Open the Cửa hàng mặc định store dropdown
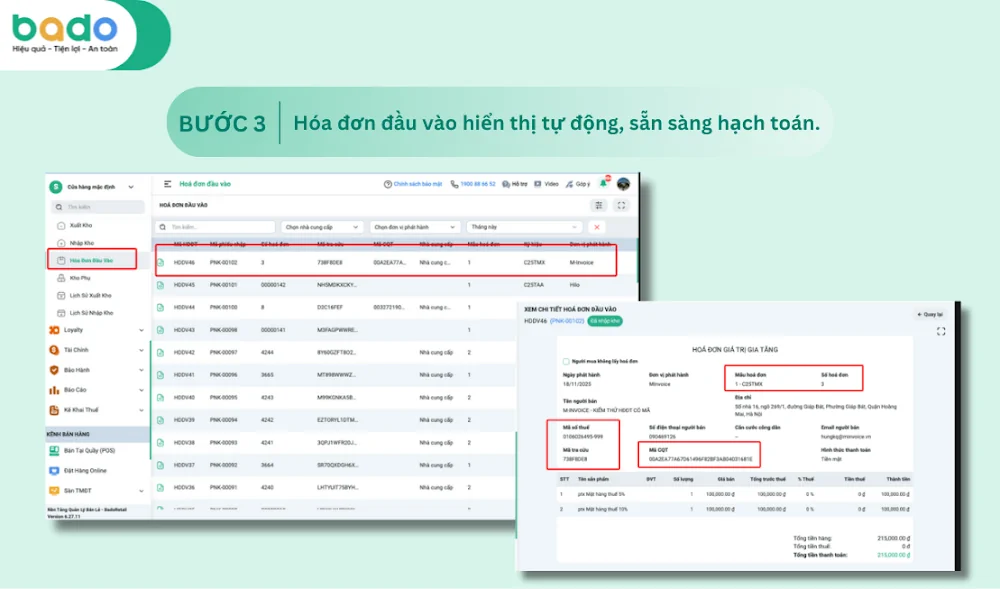Image resolution: width=1000 pixels, height=589 pixels. click(x=92, y=187)
